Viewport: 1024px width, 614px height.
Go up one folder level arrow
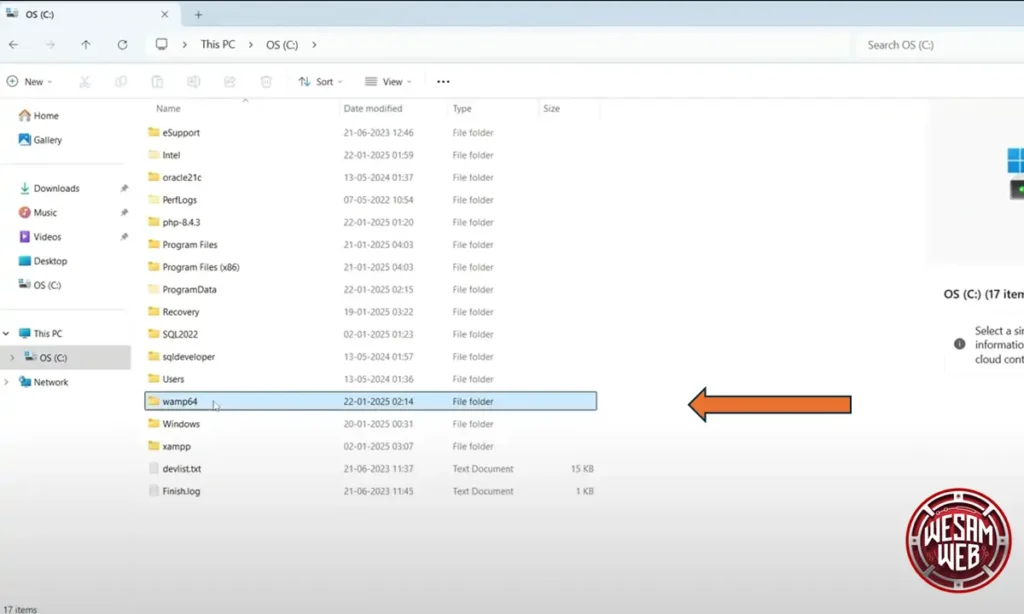86,44
